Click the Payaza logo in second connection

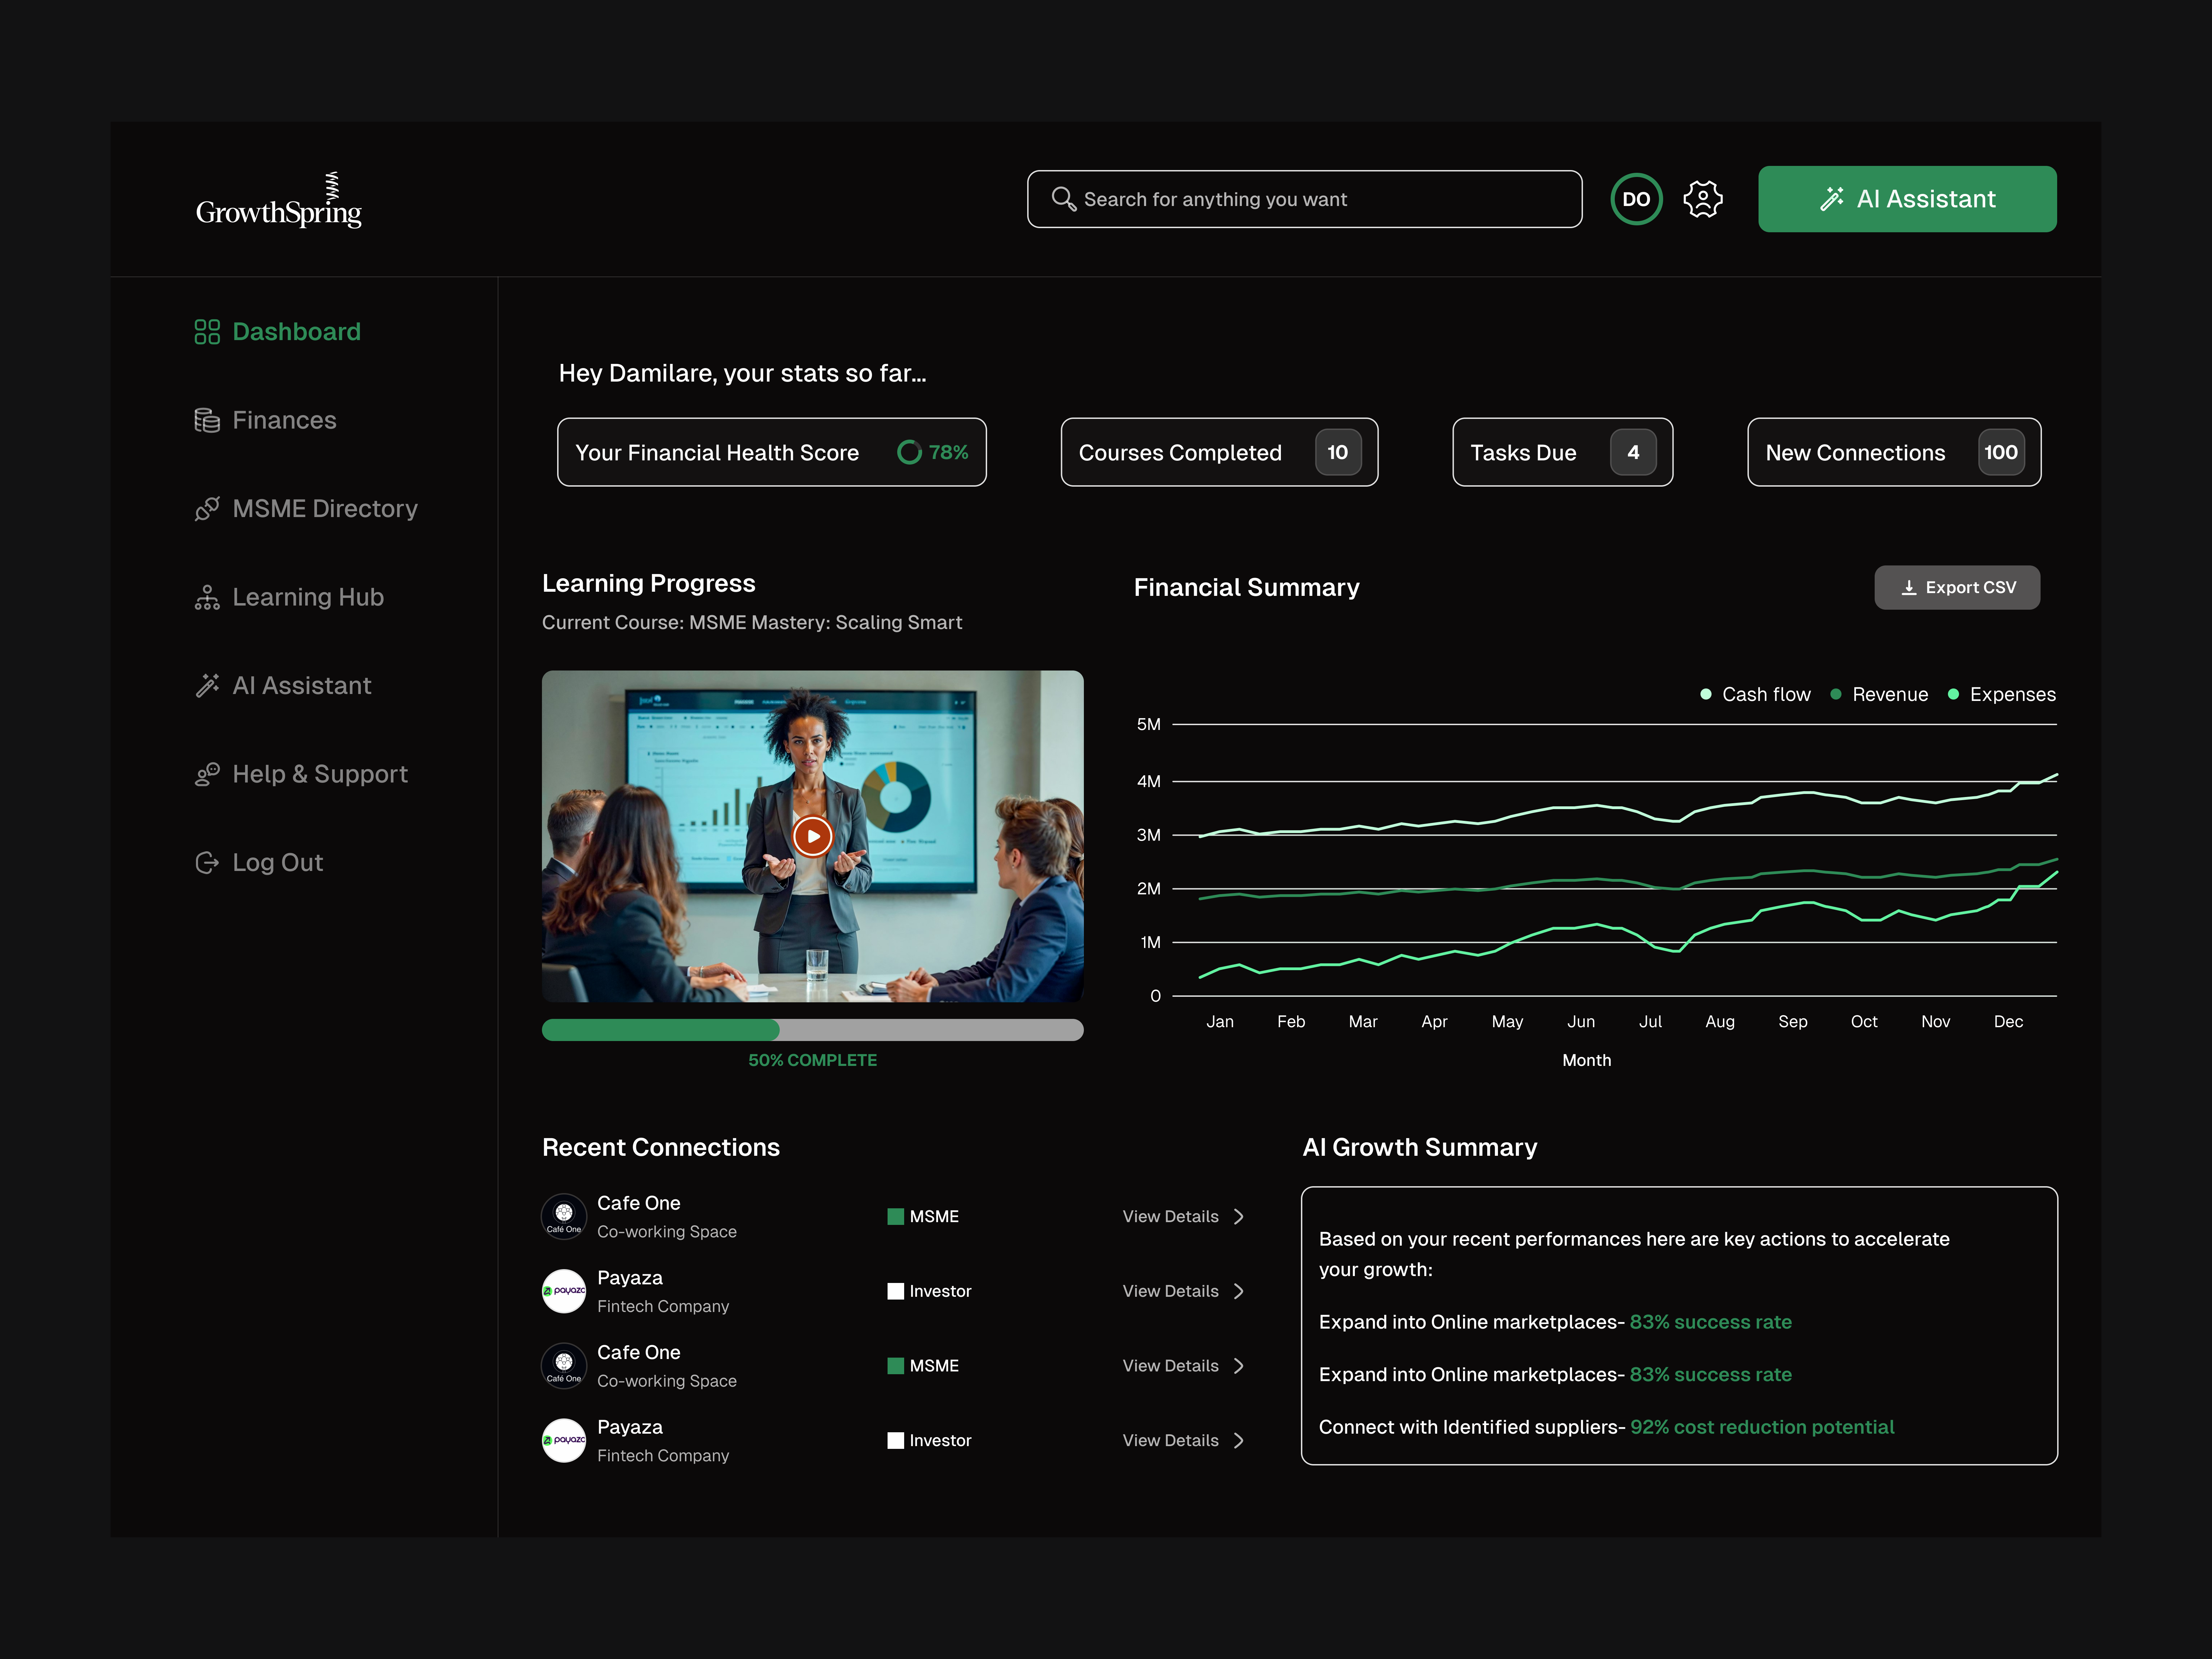click(564, 1291)
